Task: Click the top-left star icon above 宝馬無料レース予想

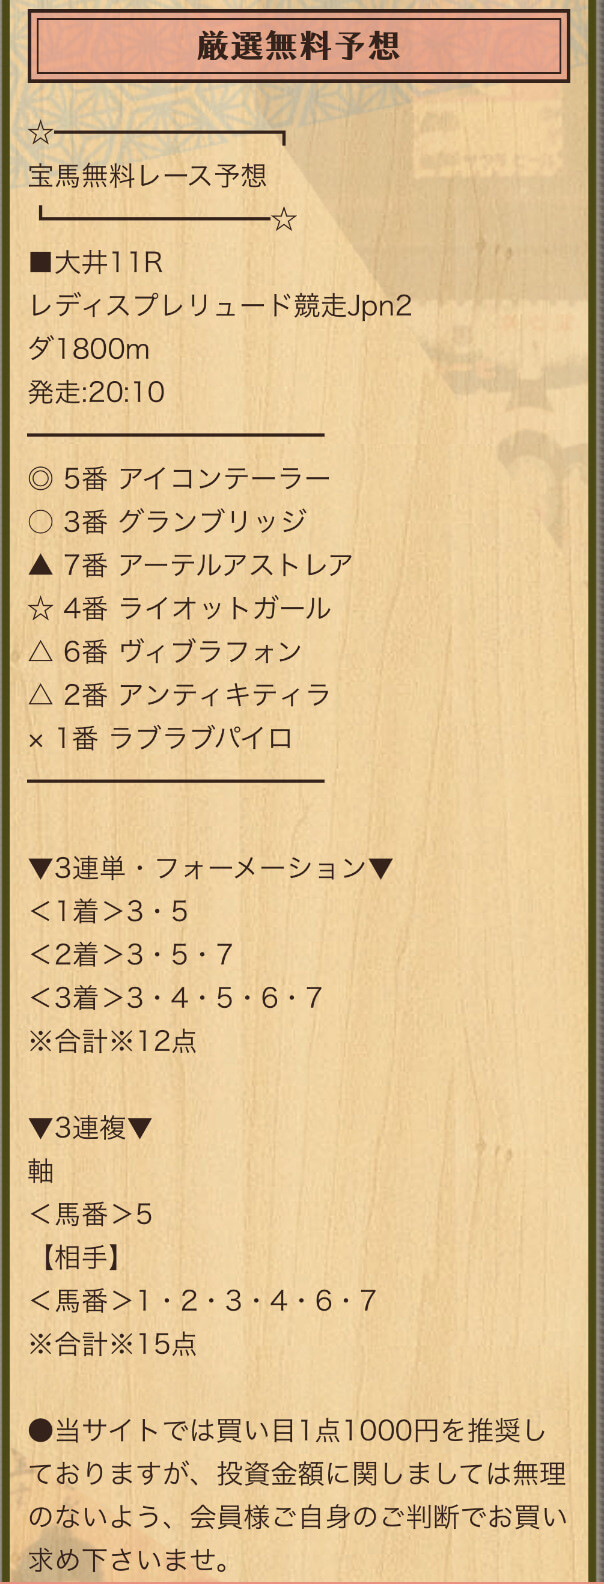Action: [40, 133]
